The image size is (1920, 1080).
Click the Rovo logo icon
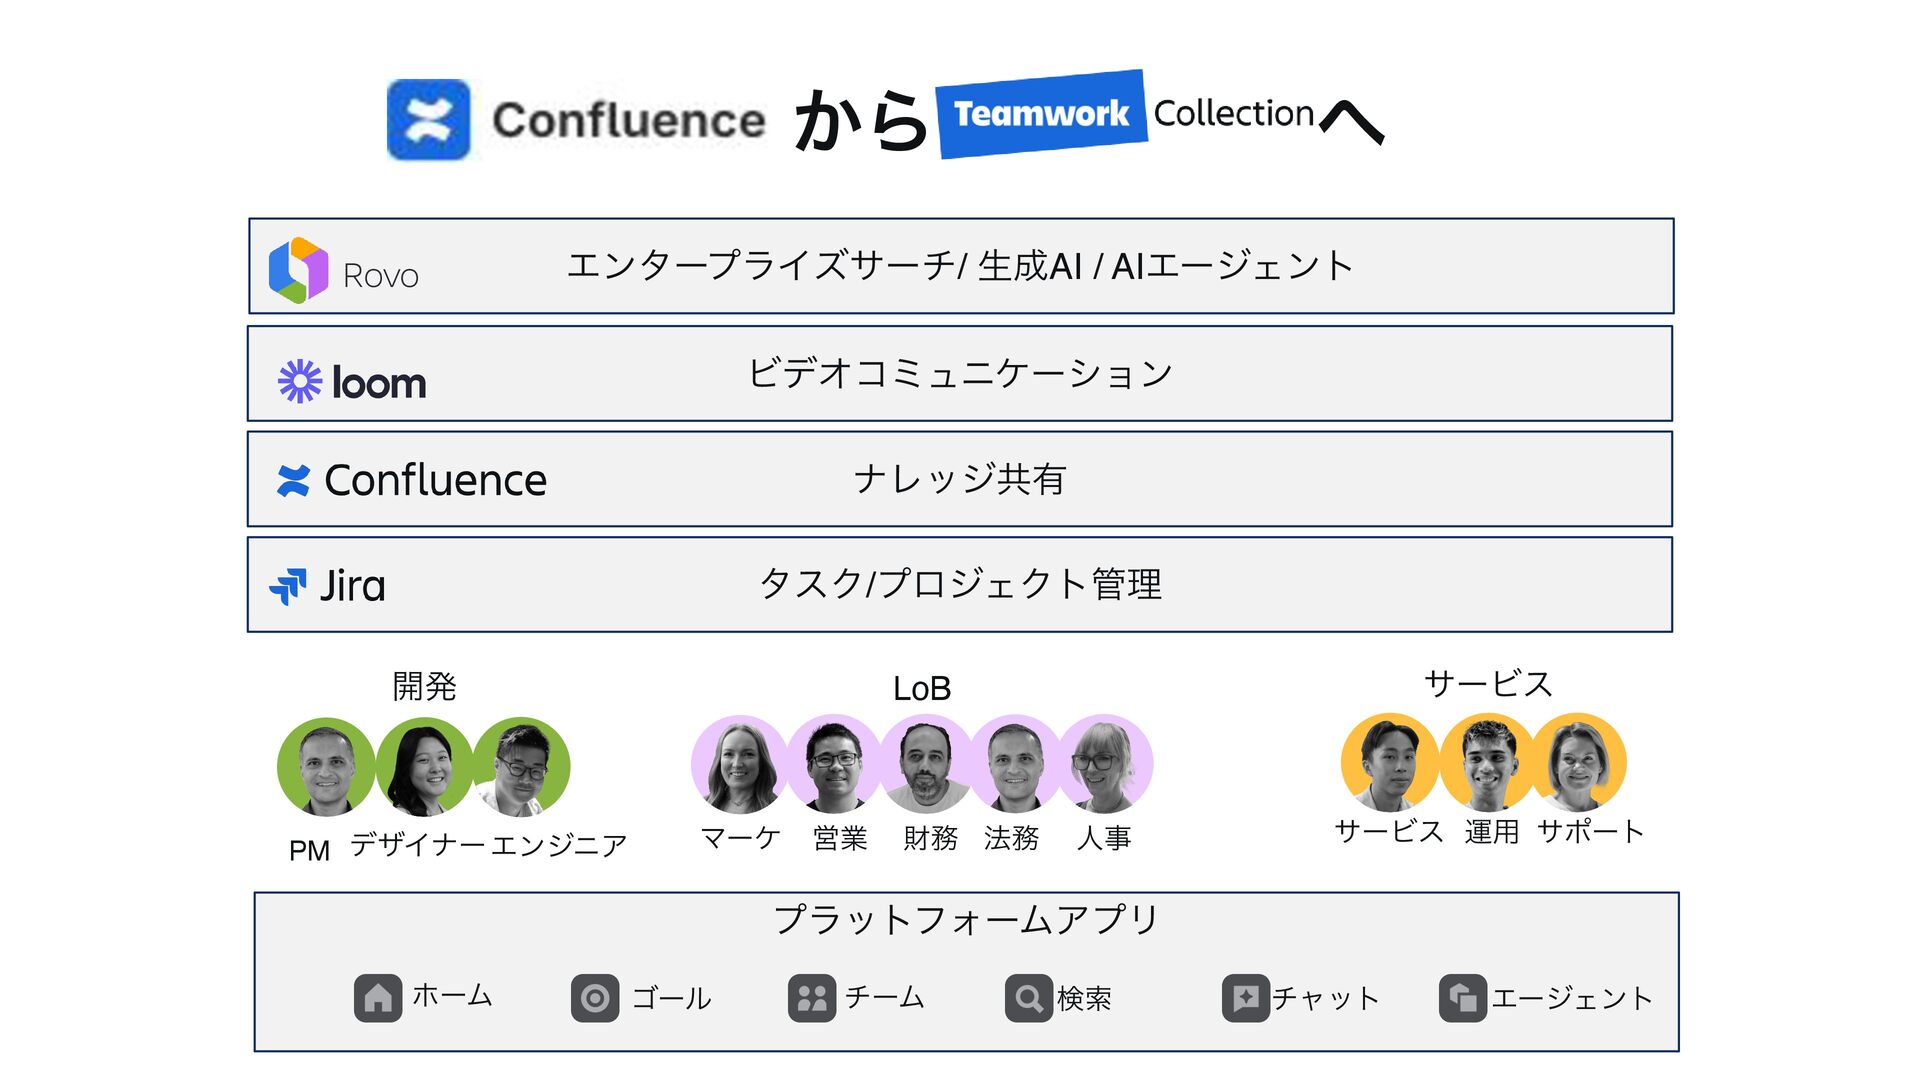click(x=298, y=270)
